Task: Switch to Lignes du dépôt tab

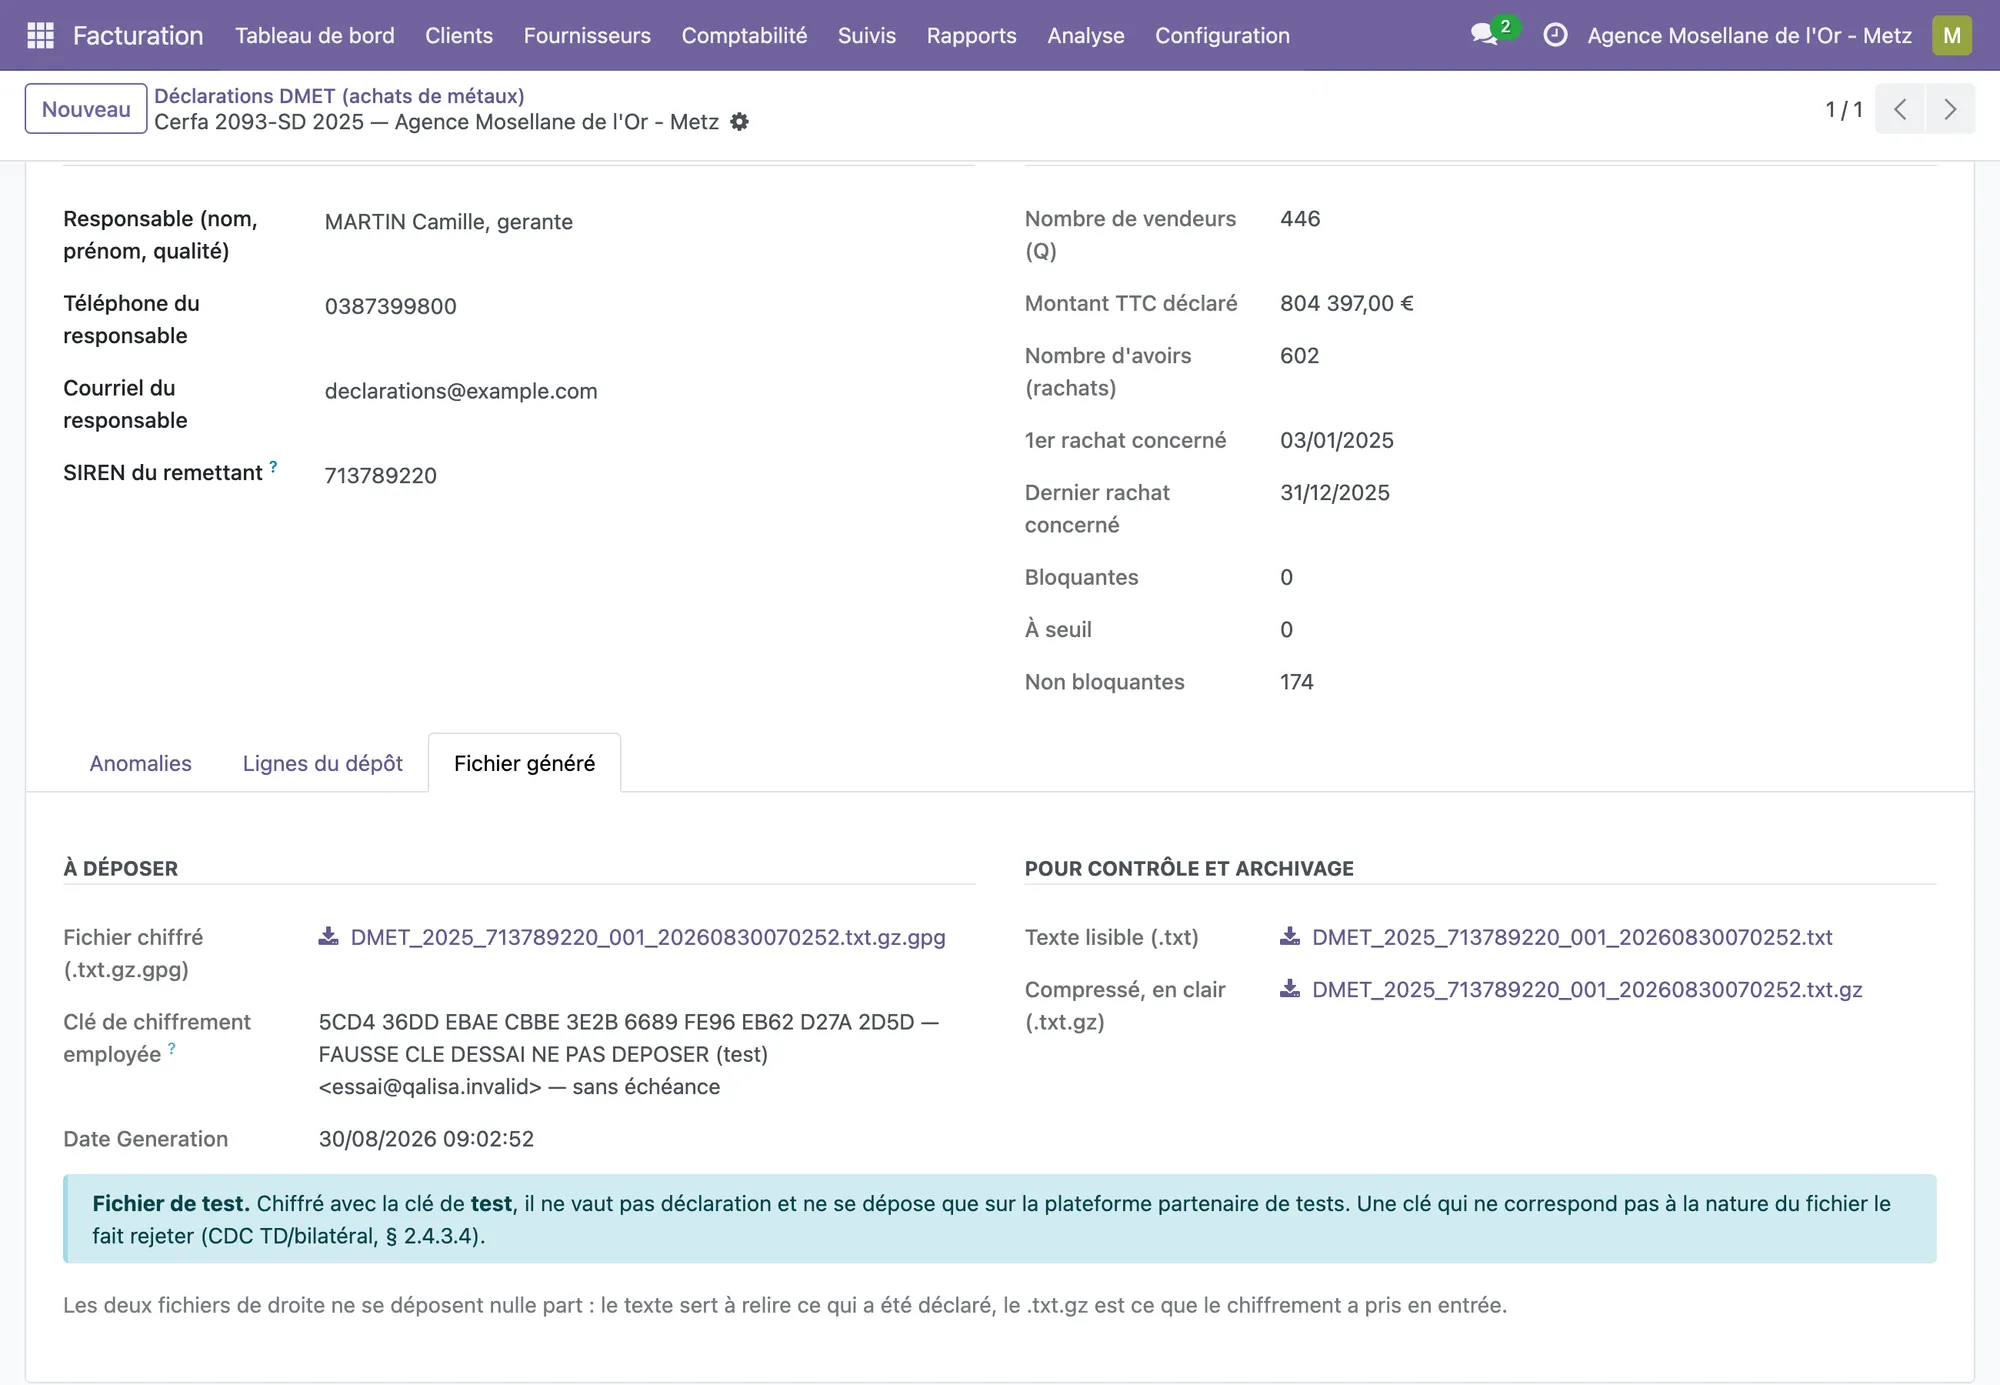Action: tap(322, 763)
